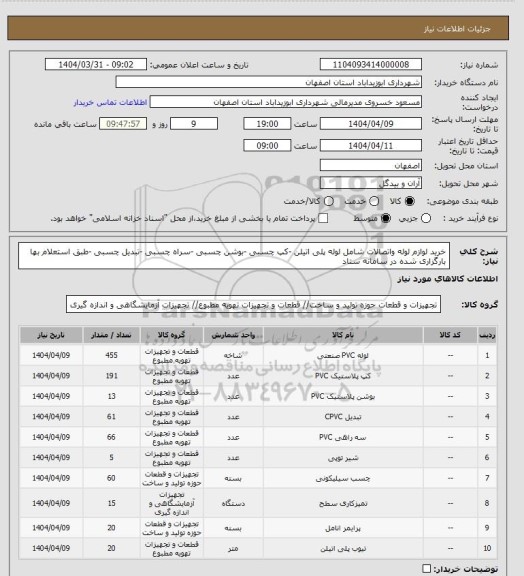Screen dimensions: 524x576
Task: Click the تاریخ نیاز column header
Action: 51,335
